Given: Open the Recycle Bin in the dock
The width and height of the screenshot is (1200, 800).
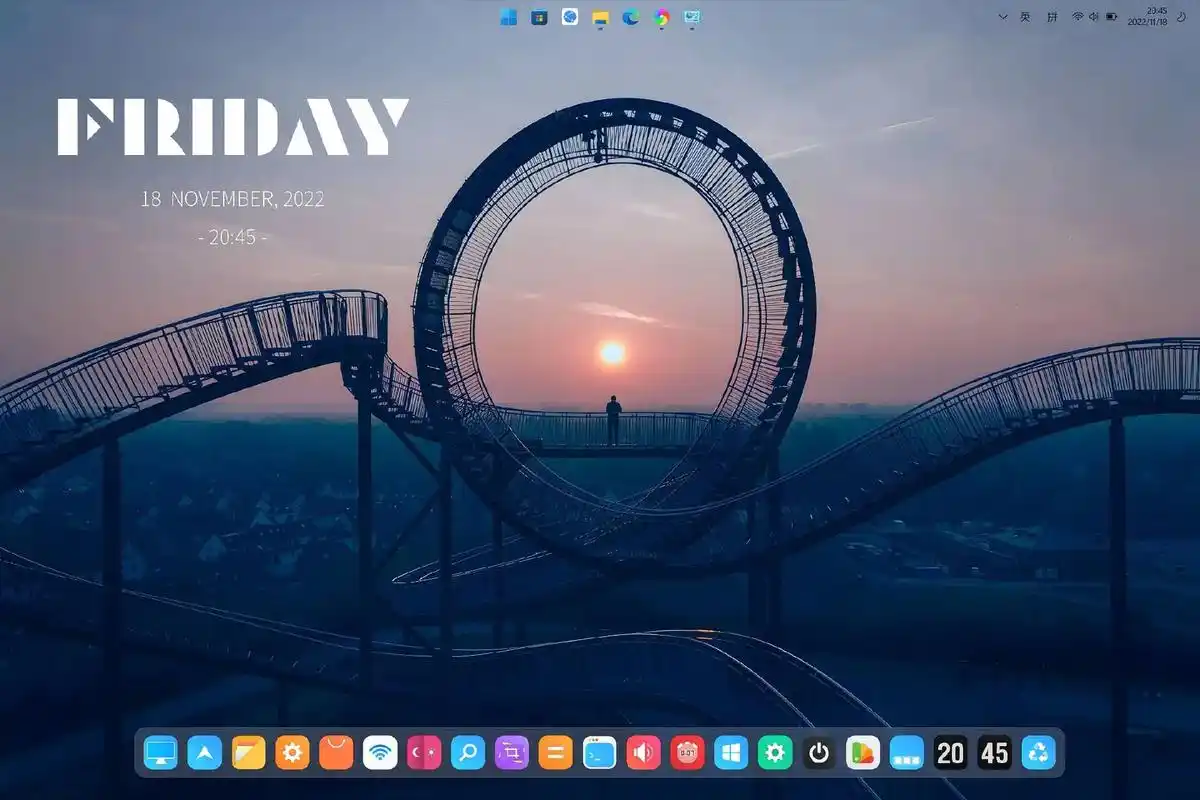Looking at the screenshot, I should point(1039,752).
